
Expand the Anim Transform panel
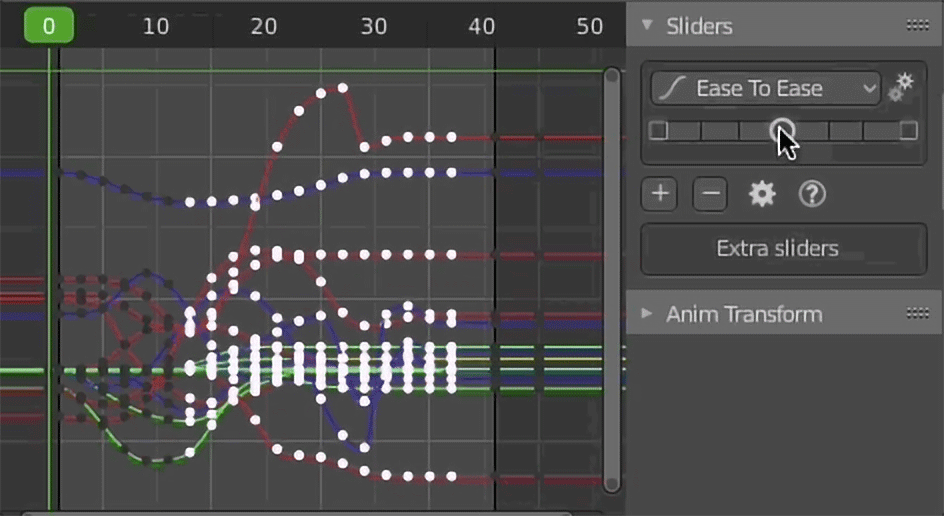(x=647, y=313)
